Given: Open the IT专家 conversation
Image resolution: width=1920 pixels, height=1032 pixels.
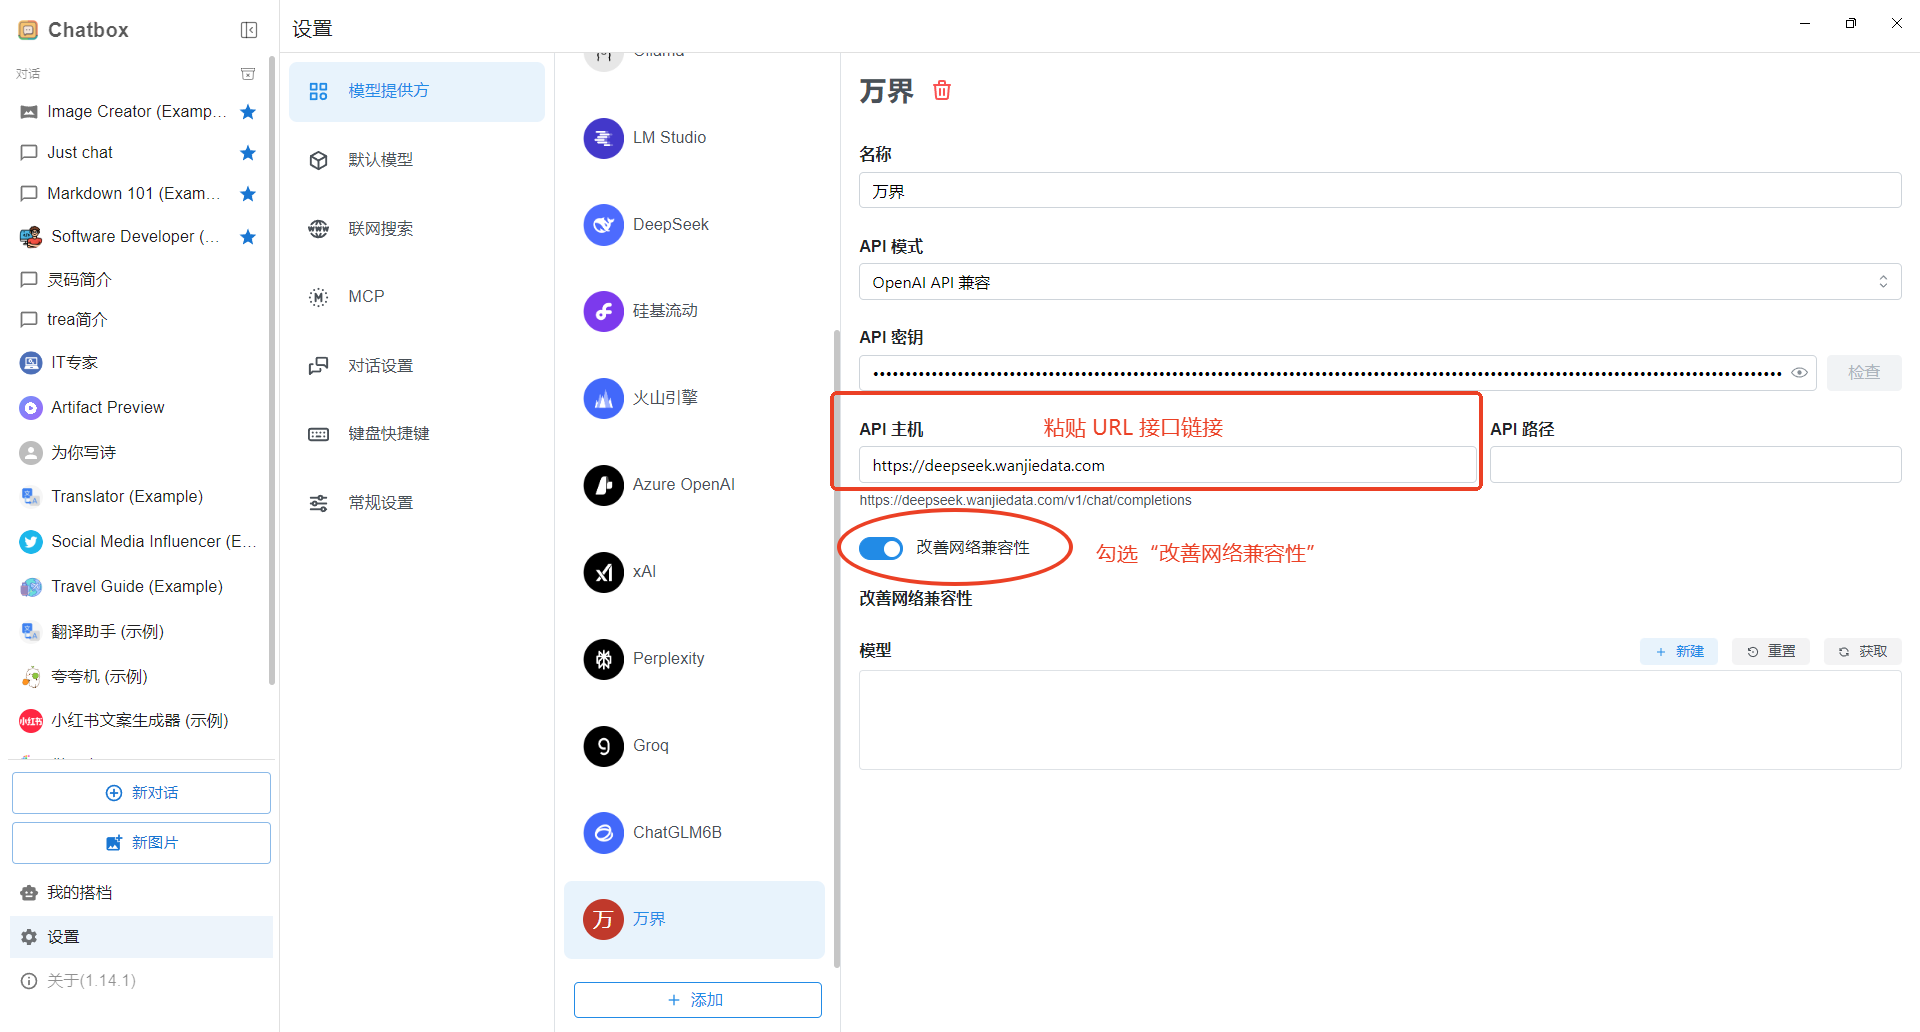Looking at the screenshot, I should pyautogui.click(x=138, y=362).
